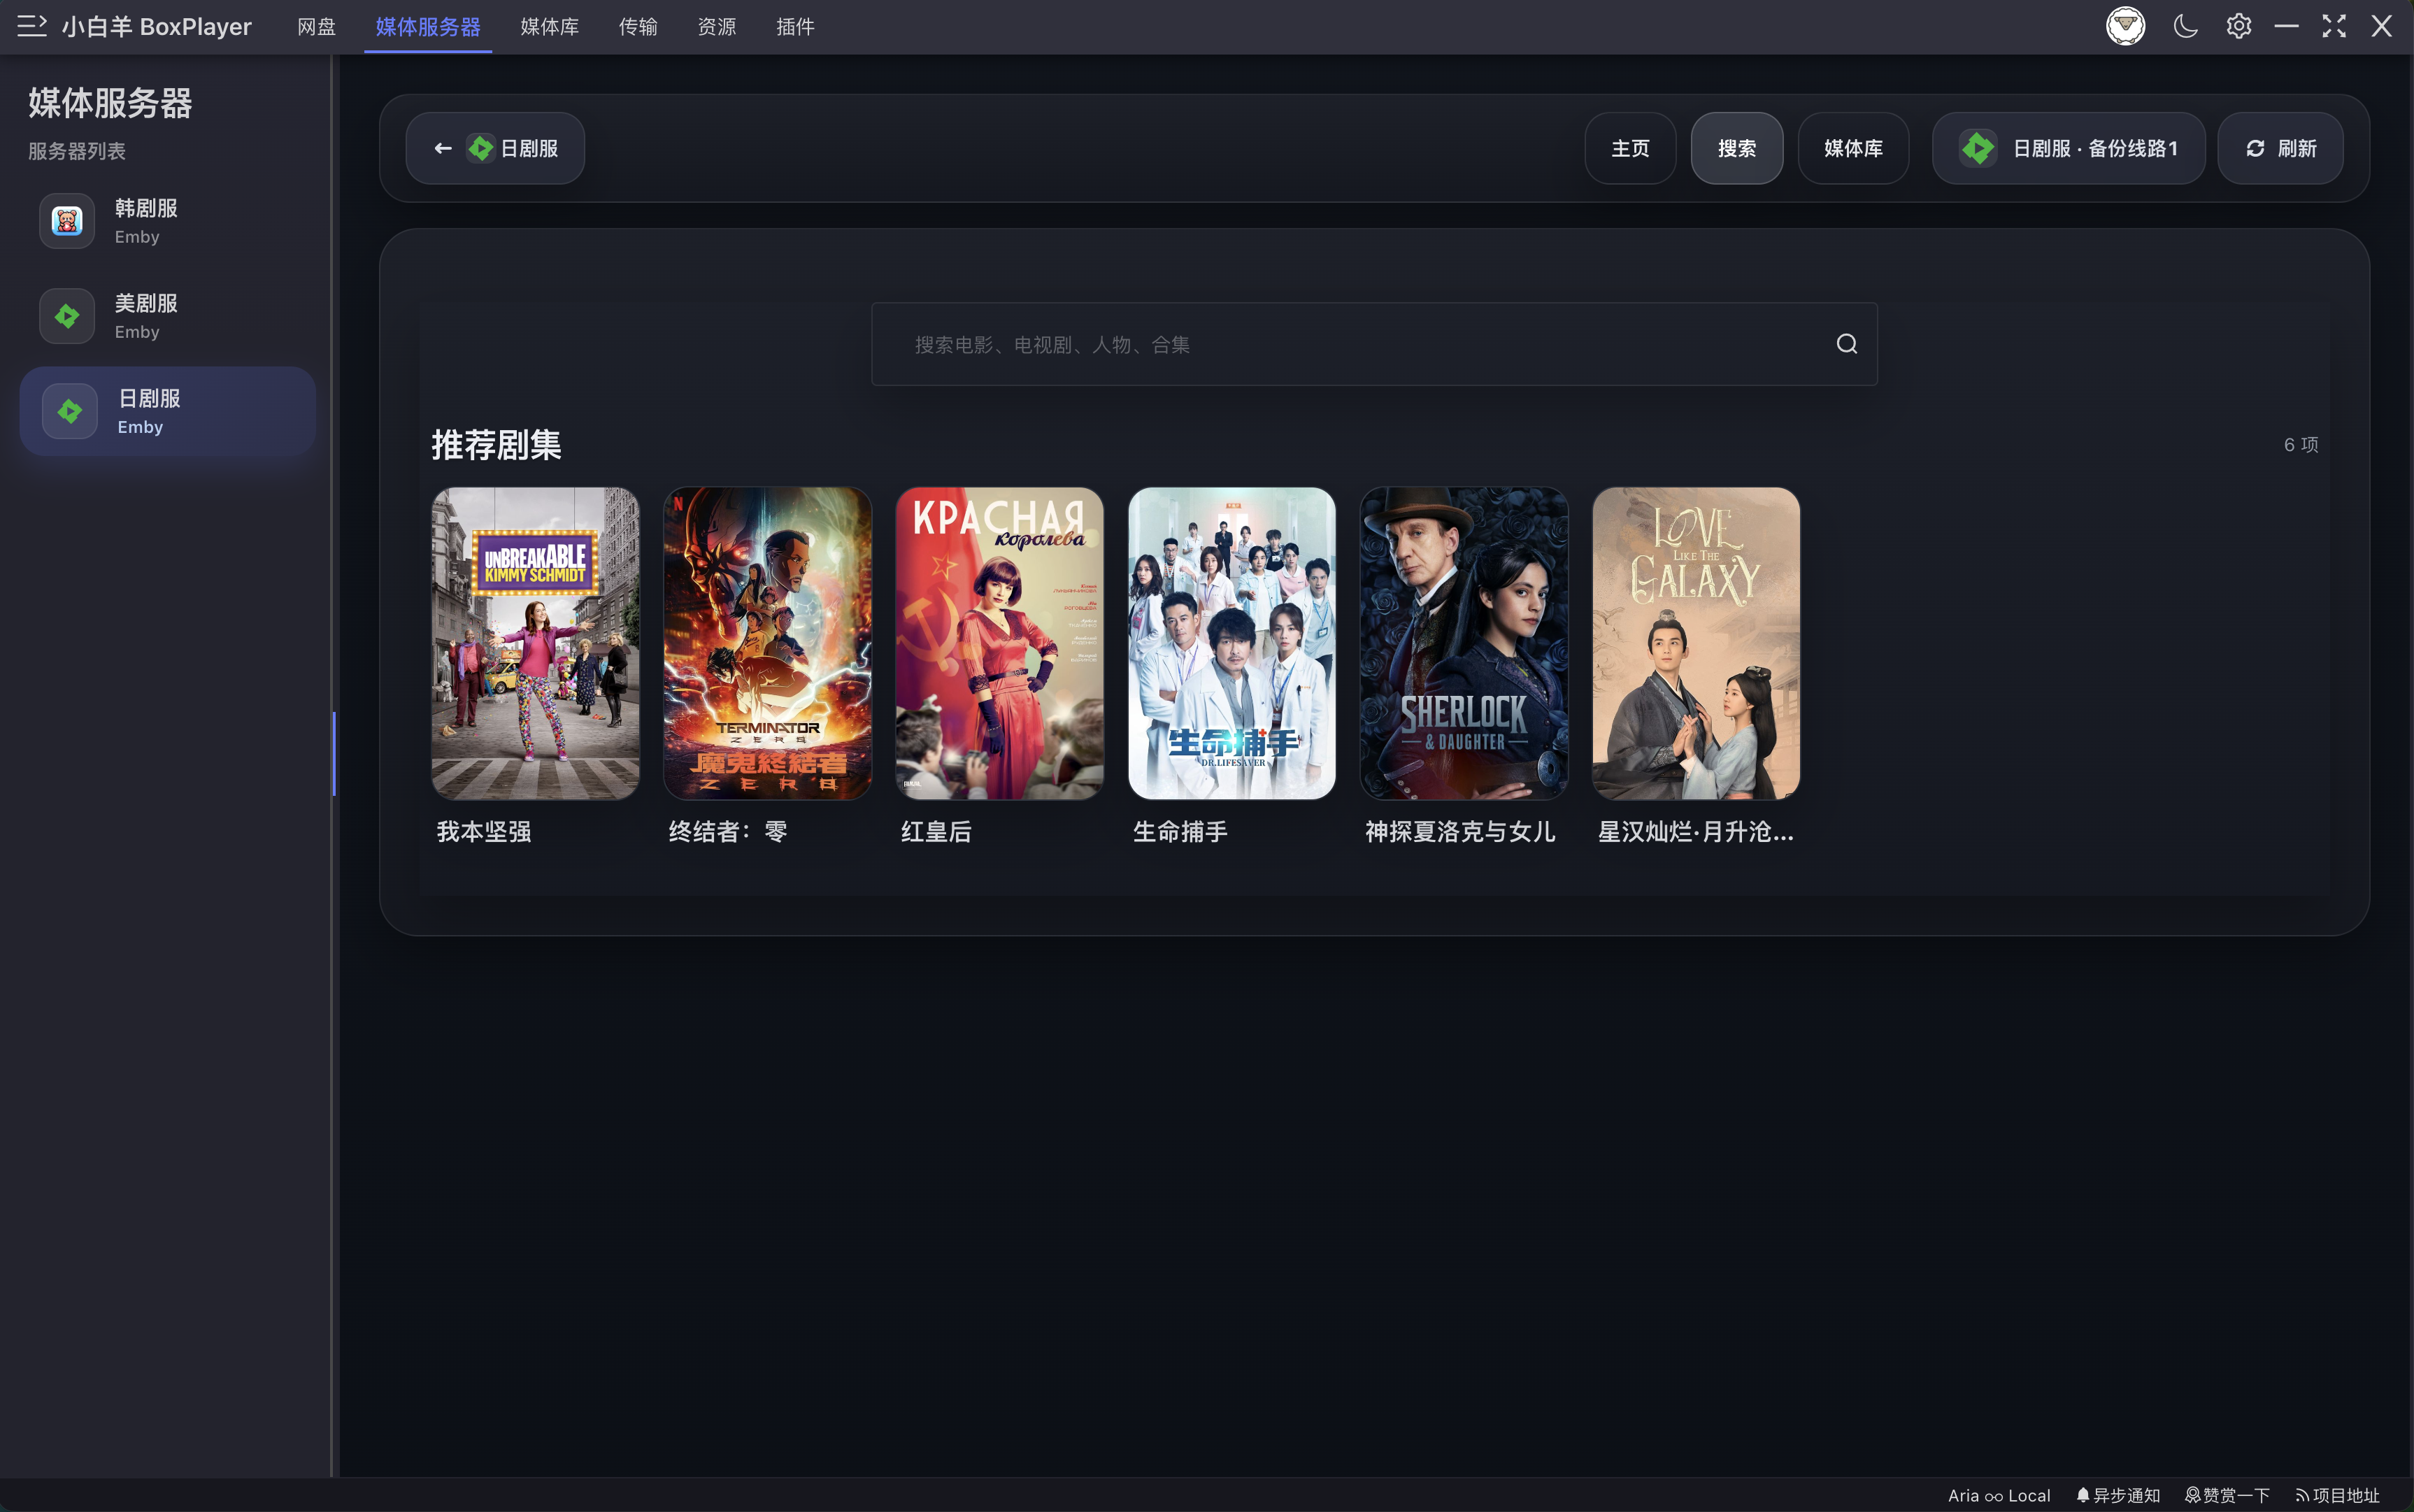Click the title 神探夏洛克与女儿
Screen dimensions: 2414x1512
[x=1460, y=831]
